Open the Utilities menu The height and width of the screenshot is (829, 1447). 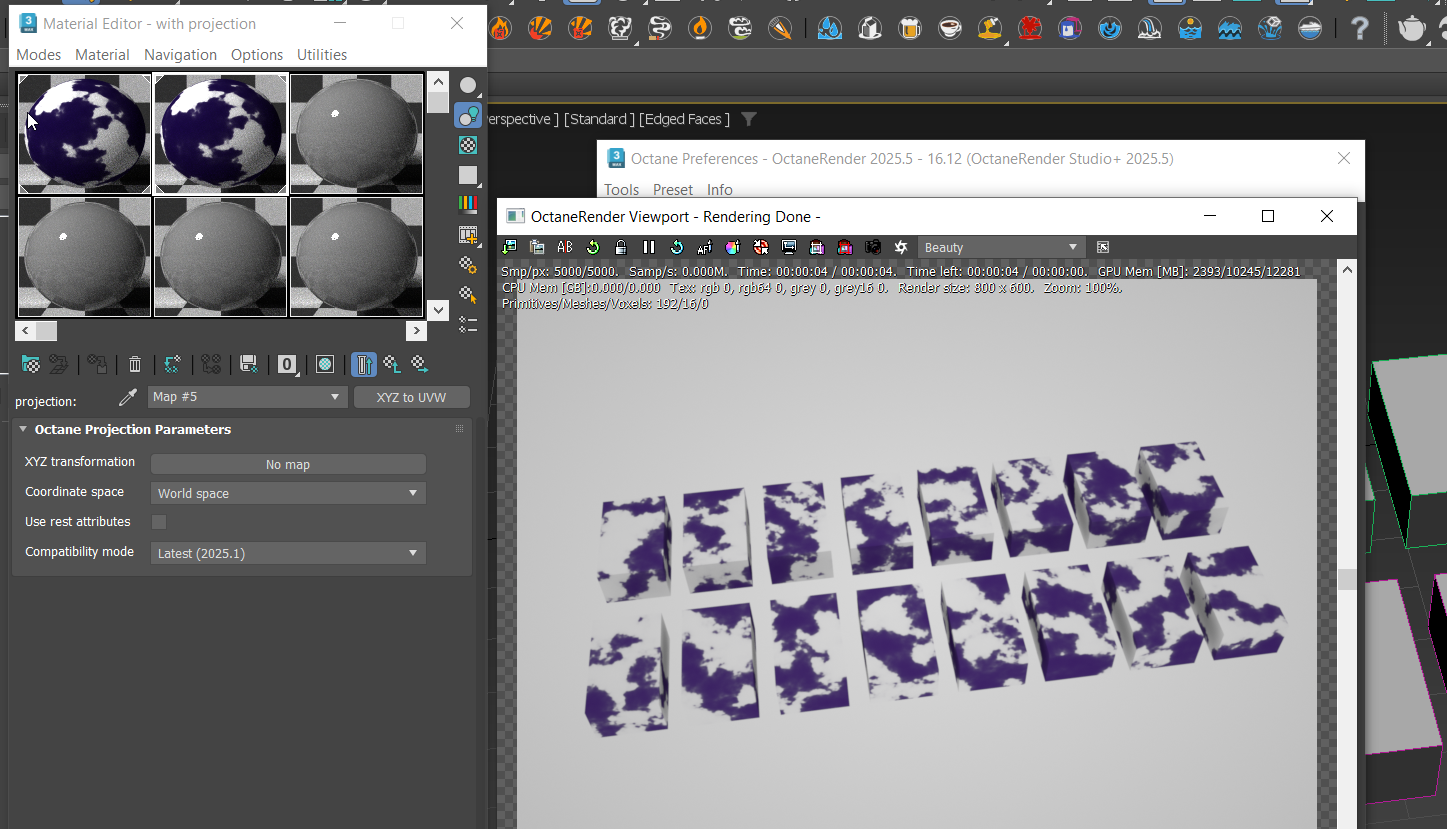coord(322,55)
